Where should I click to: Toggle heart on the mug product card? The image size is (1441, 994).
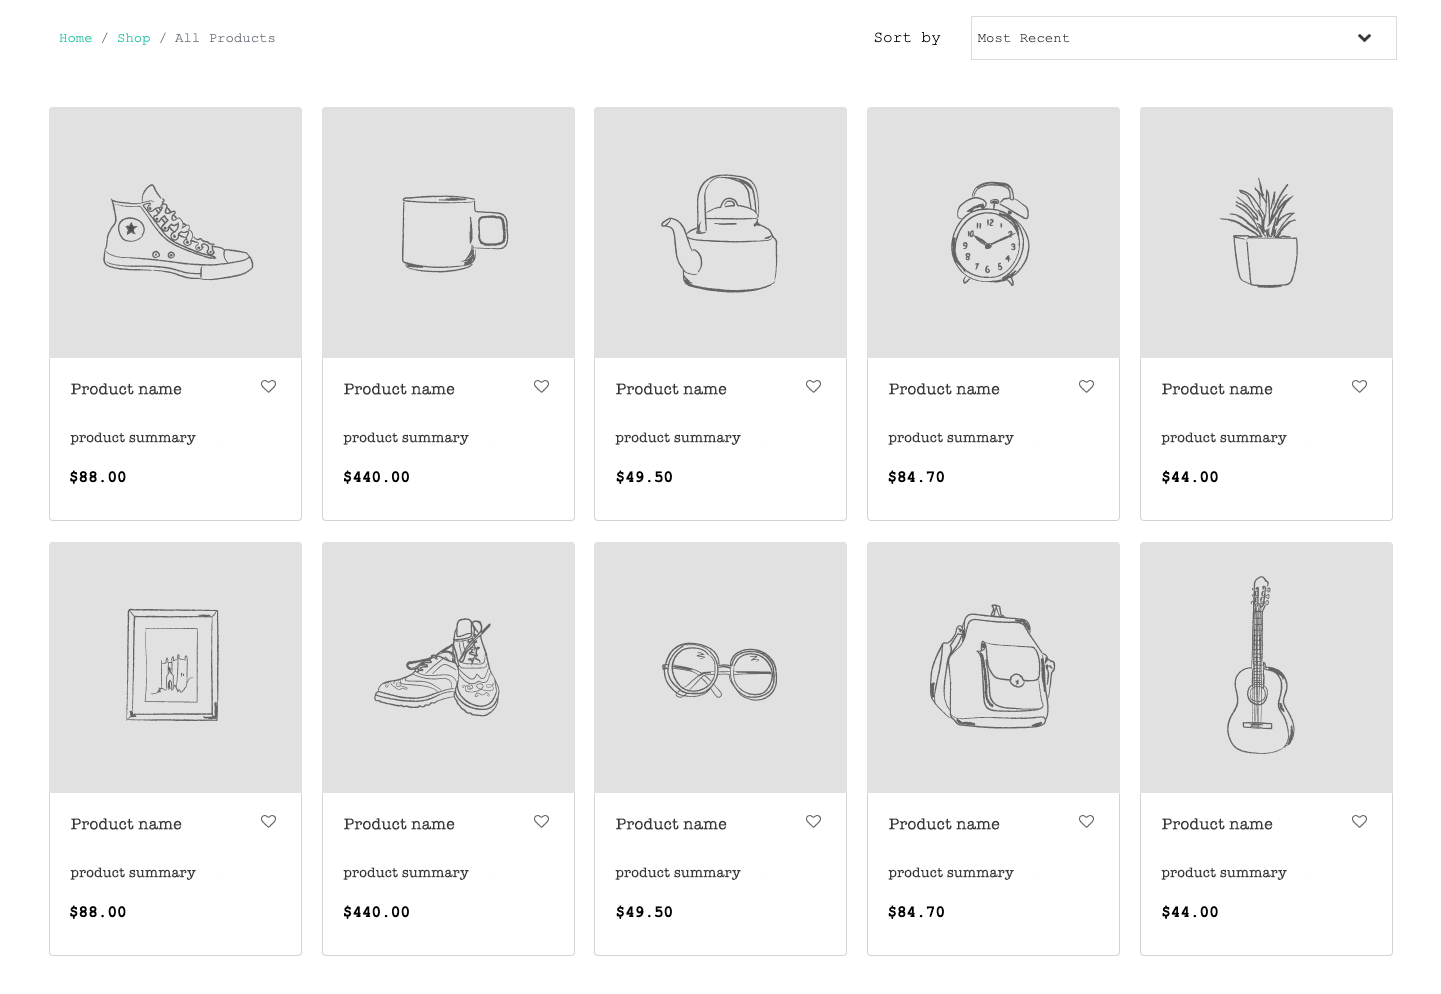pos(541,387)
